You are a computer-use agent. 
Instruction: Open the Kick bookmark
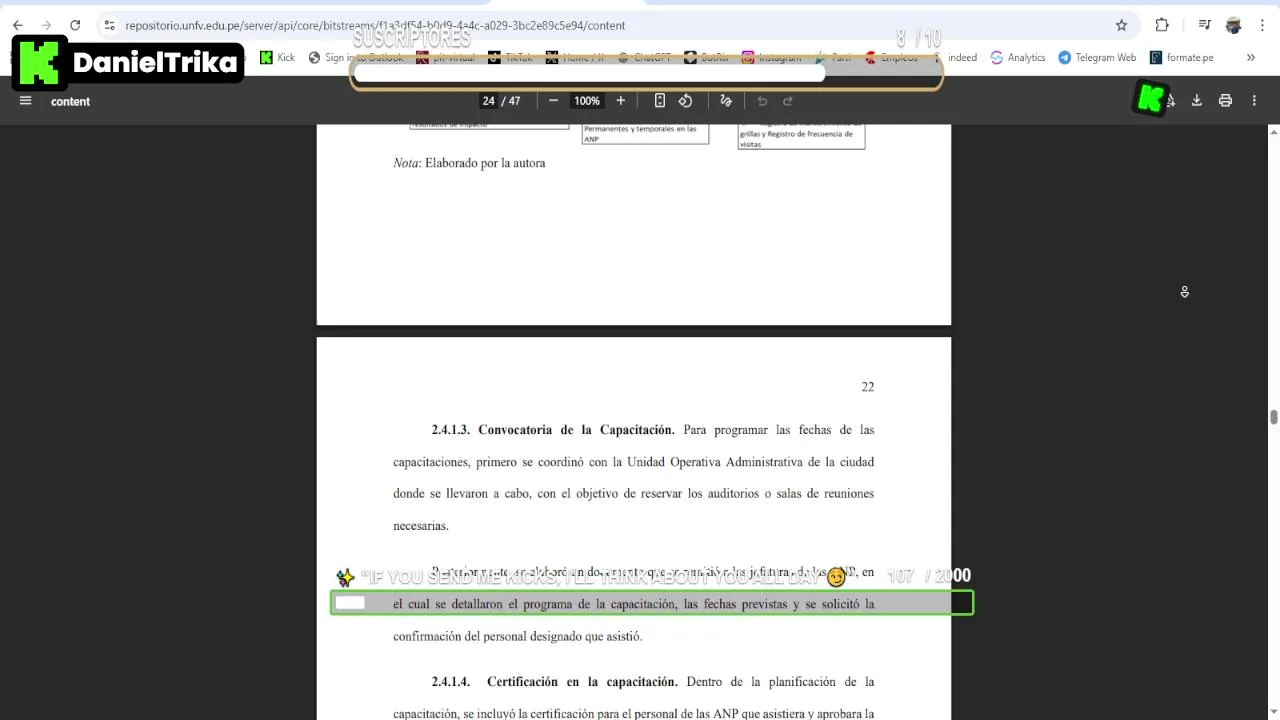pyautogui.click(x=277, y=58)
